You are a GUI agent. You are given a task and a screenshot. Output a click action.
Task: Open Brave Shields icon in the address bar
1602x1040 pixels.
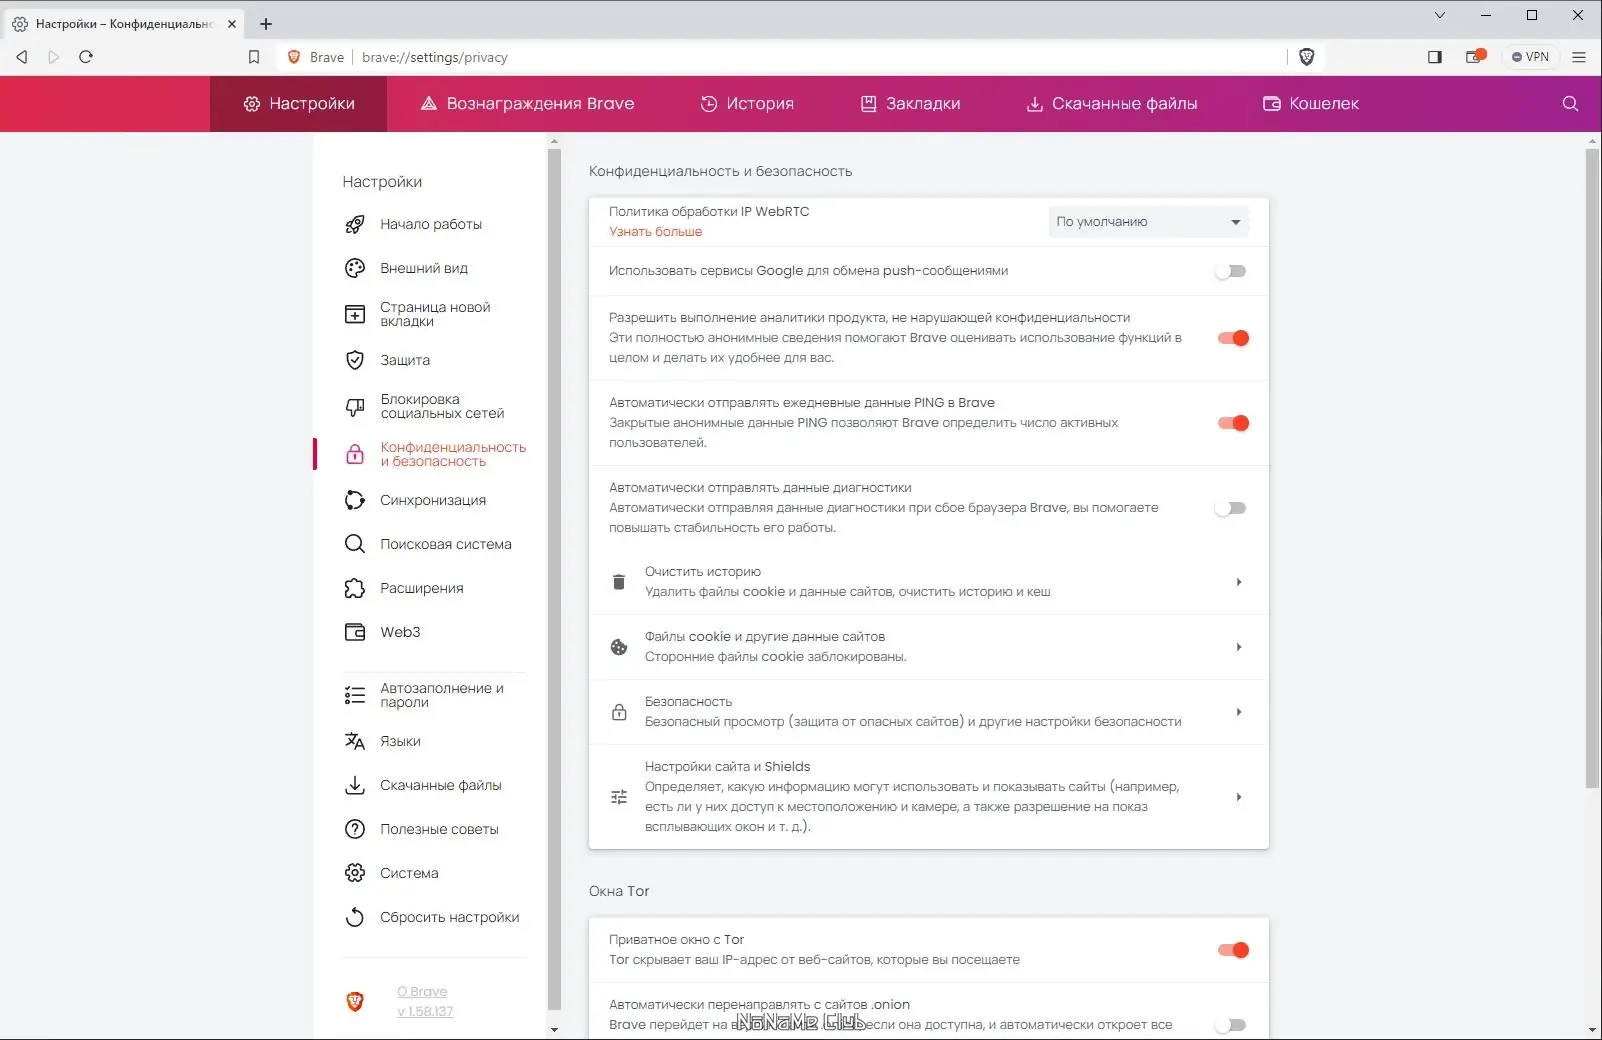(1307, 57)
